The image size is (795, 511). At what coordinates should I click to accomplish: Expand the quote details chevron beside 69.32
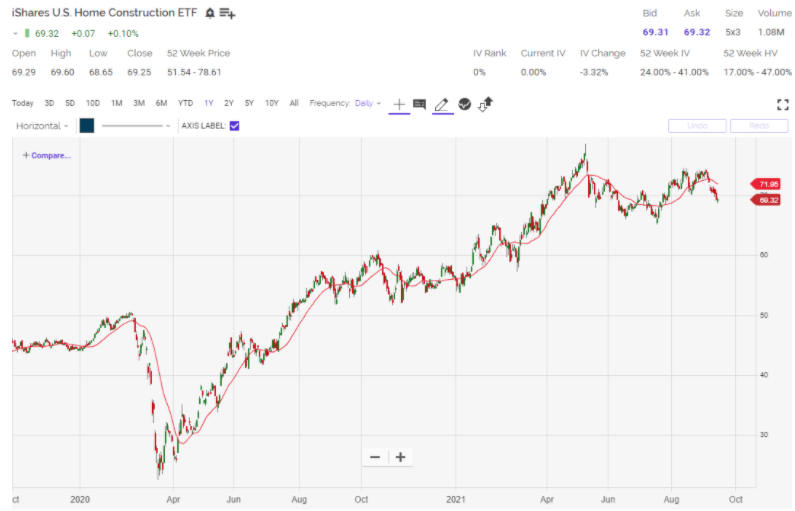pyautogui.click(x=15, y=33)
